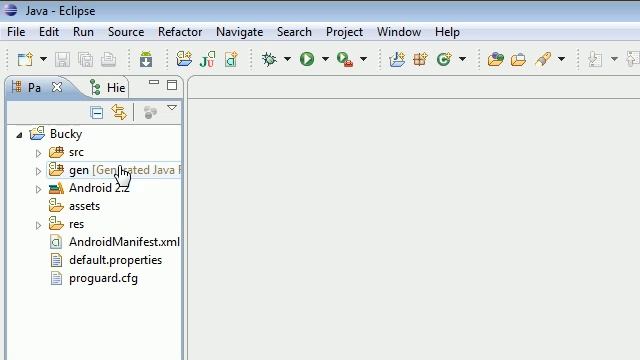640x360 pixels.
Task: Open the New wizard dropdown arrow
Action: click(43, 60)
